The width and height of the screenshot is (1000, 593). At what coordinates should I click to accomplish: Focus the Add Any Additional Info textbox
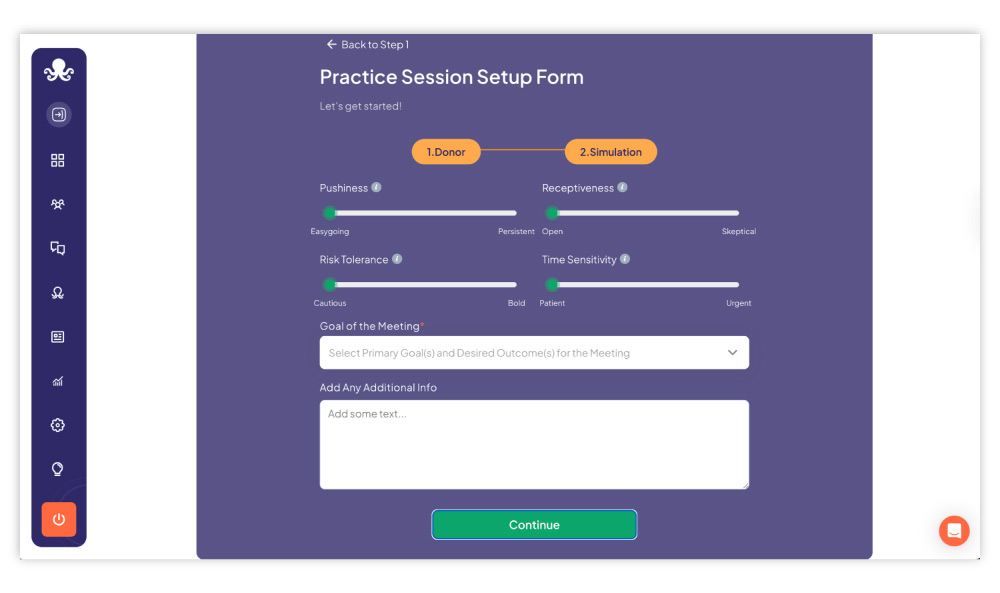pos(534,444)
